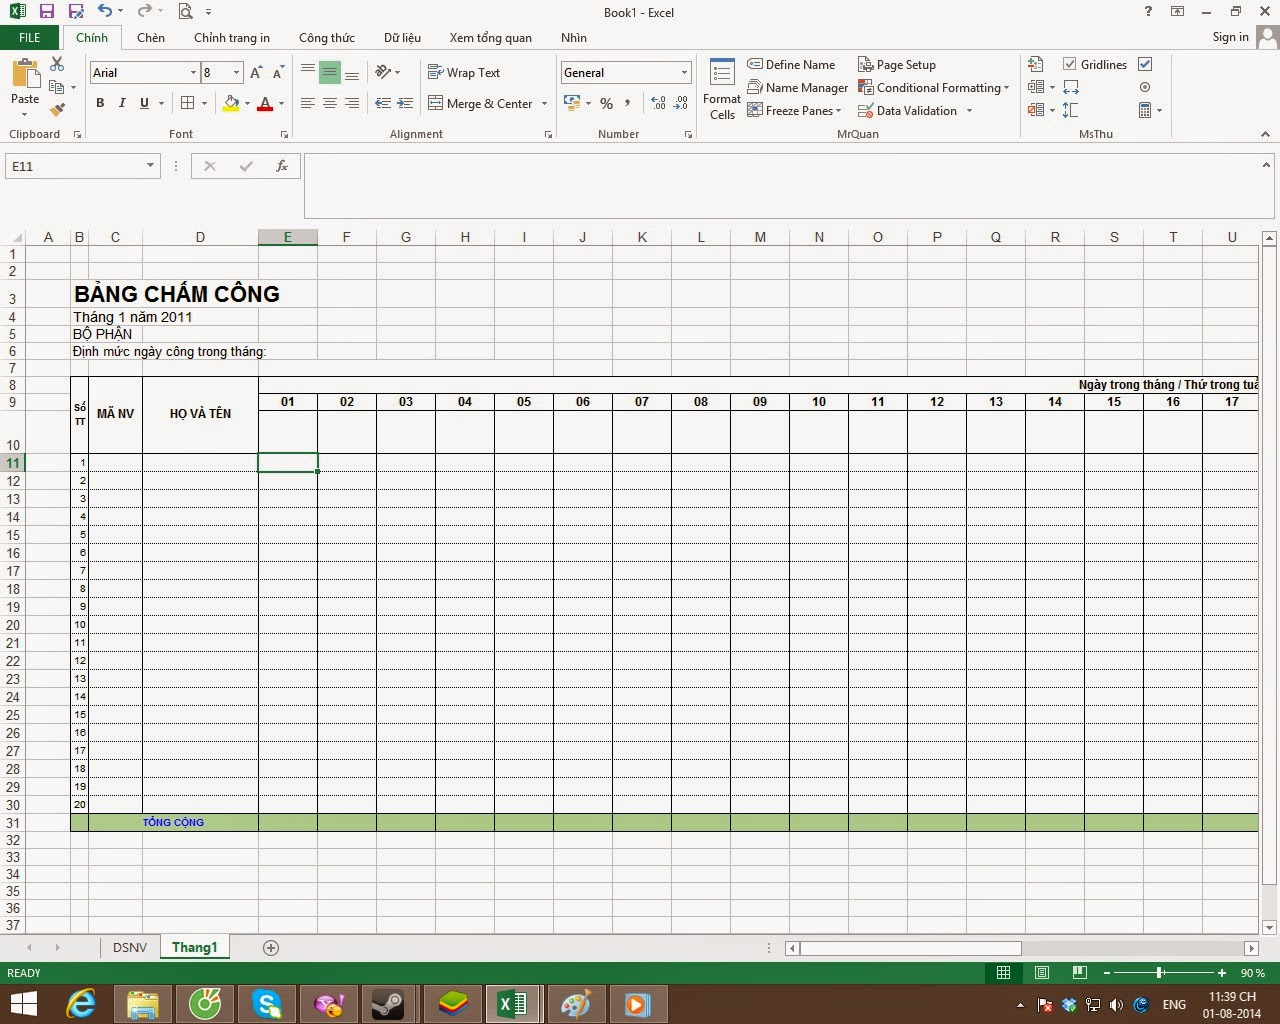Switch to the Chèn ribbon tab
1280x1024 pixels.
pos(150,37)
